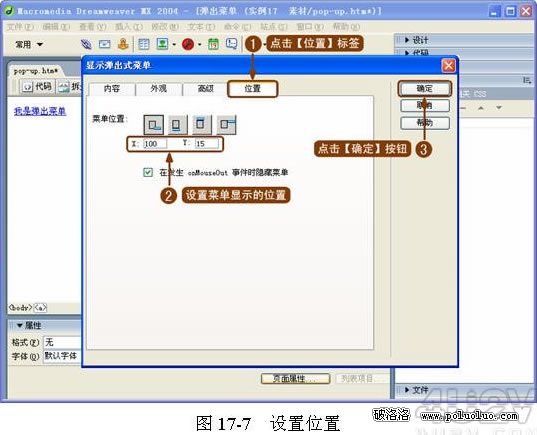Click the 确定 button in dialog
The width and height of the screenshot is (537, 435).
(x=425, y=89)
